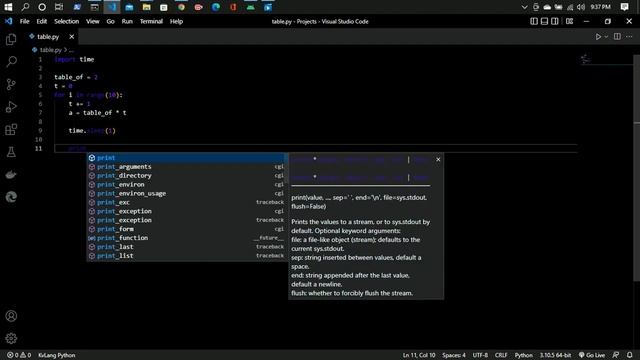Open the Windows Start button

point(8,7)
